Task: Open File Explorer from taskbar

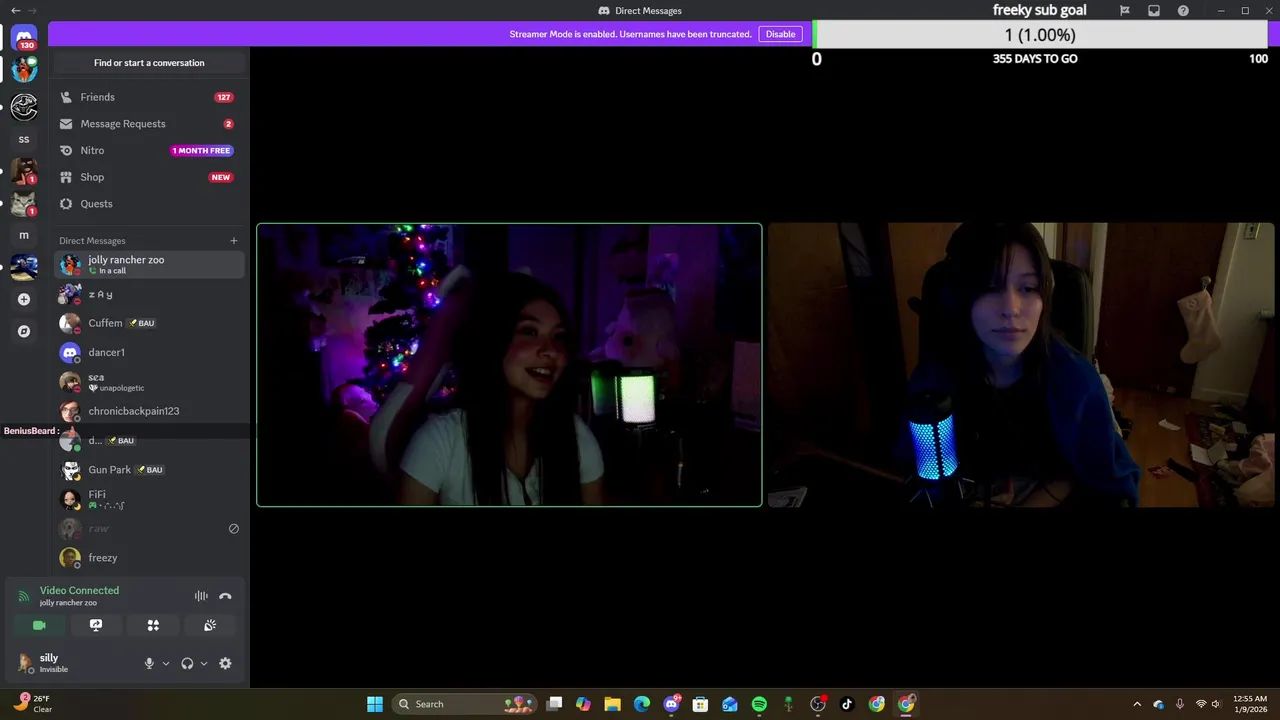Action: coord(613,704)
